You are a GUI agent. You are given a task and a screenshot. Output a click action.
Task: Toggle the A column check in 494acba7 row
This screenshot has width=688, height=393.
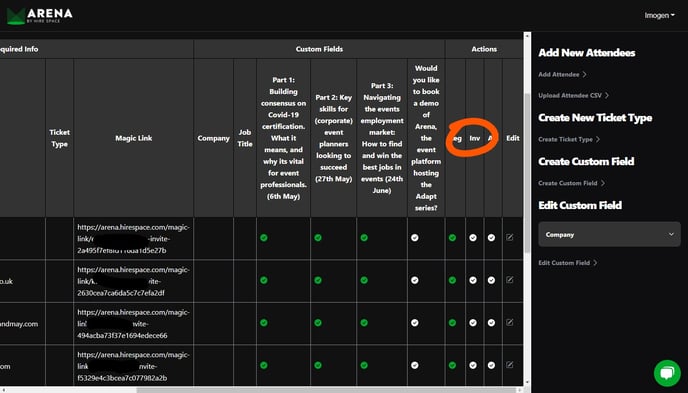click(491, 323)
